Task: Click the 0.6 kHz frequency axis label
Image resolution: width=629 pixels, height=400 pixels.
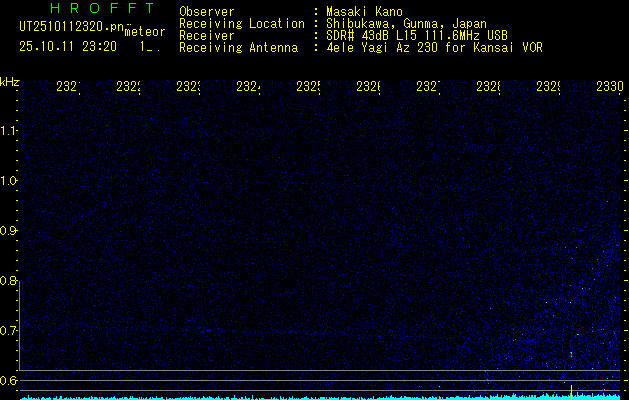Action: (x=9, y=380)
